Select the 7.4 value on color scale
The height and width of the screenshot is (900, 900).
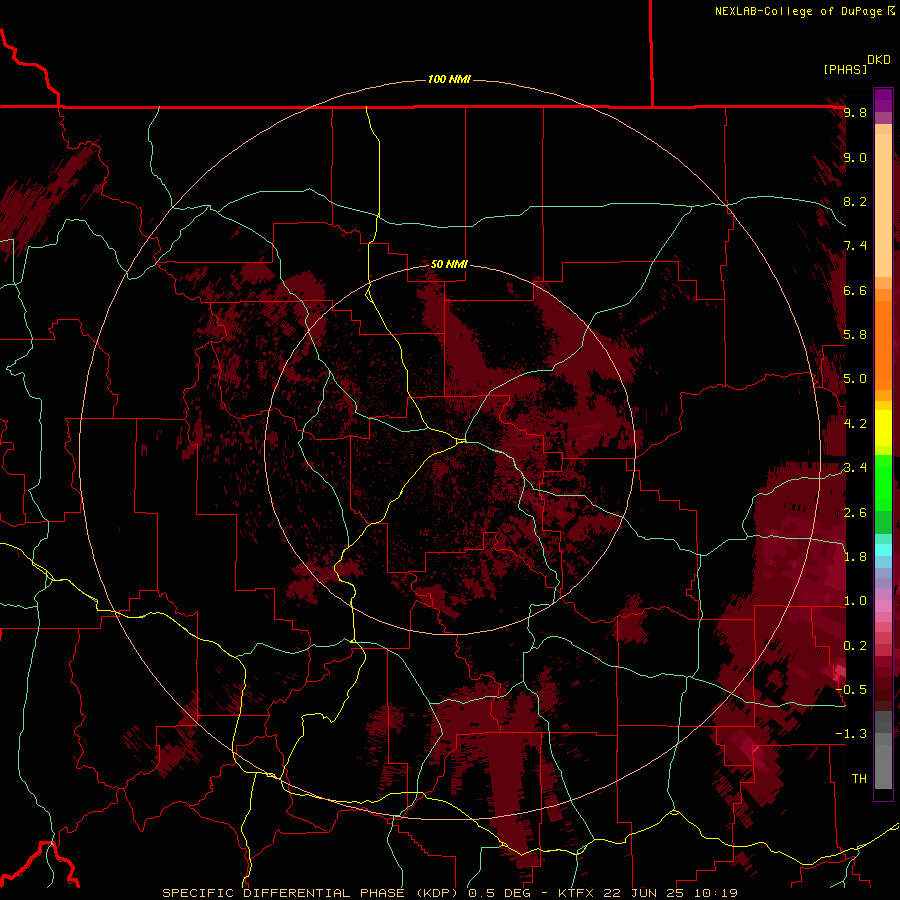855,246
